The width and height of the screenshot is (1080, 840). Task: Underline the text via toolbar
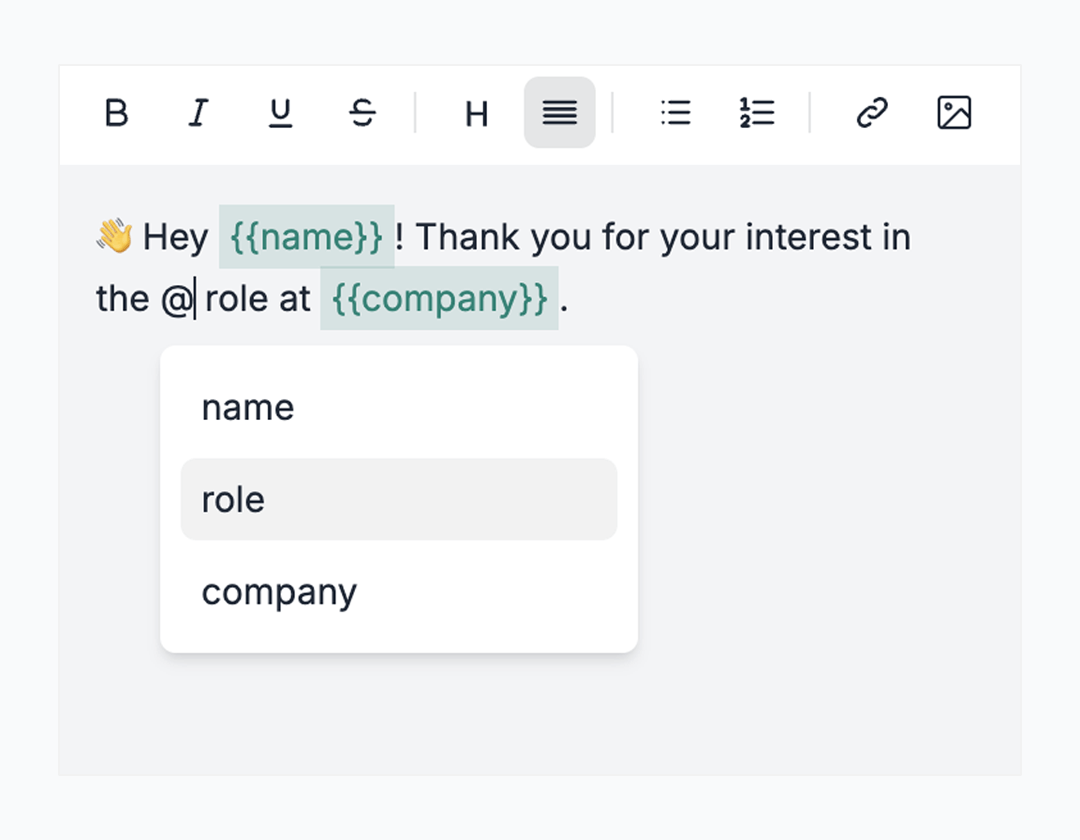click(281, 113)
